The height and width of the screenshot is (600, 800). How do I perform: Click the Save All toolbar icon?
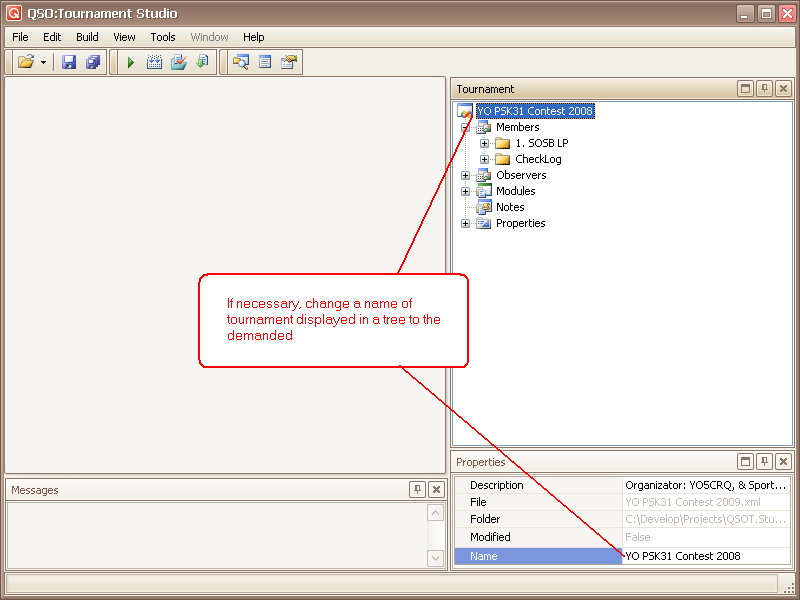click(93, 62)
